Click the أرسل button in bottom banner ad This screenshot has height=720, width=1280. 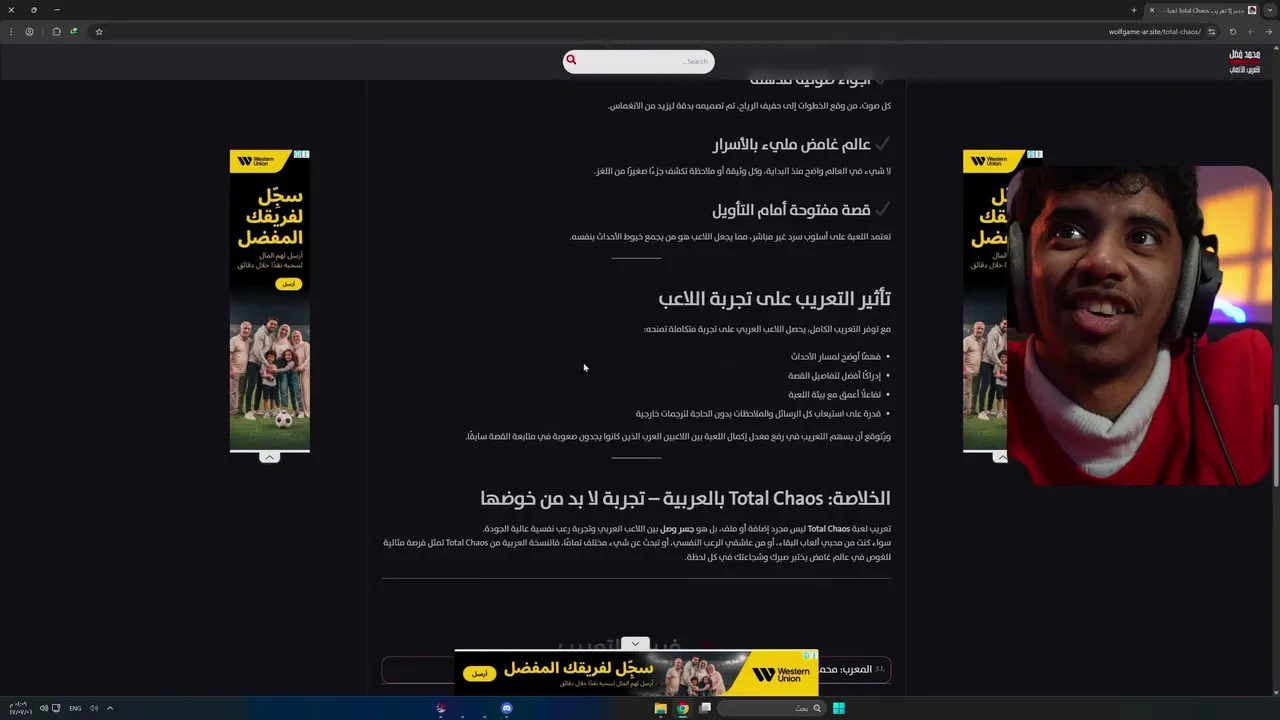pyautogui.click(x=480, y=674)
